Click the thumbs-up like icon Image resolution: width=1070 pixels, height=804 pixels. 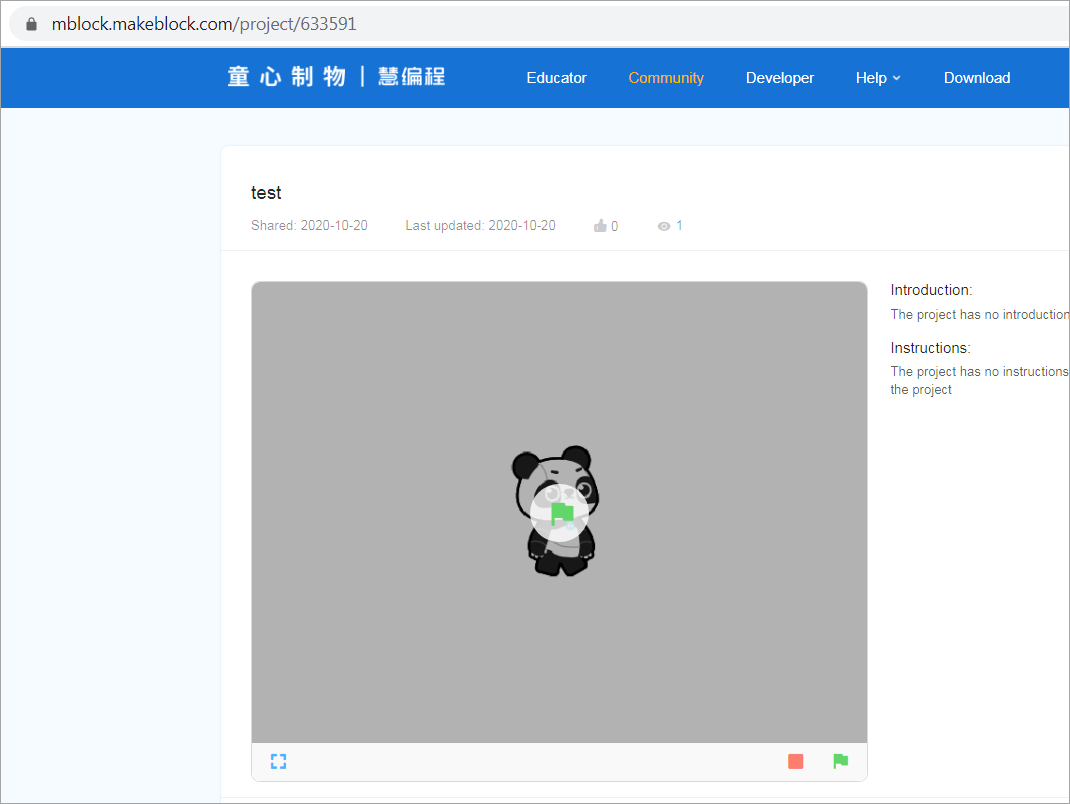tap(600, 226)
